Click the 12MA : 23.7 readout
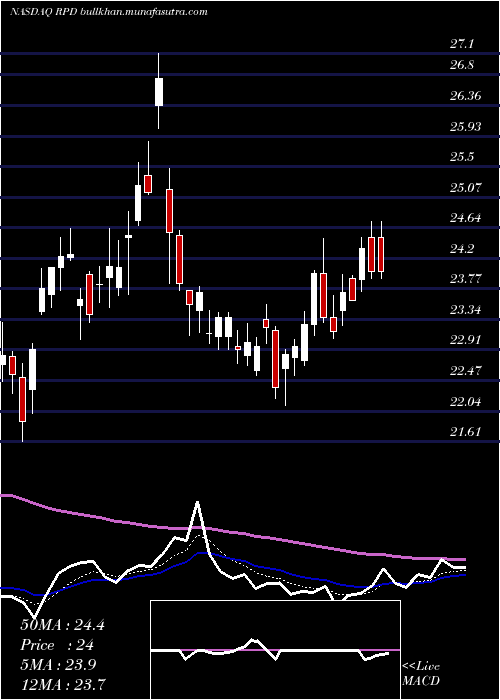 pyautogui.click(x=62, y=684)
